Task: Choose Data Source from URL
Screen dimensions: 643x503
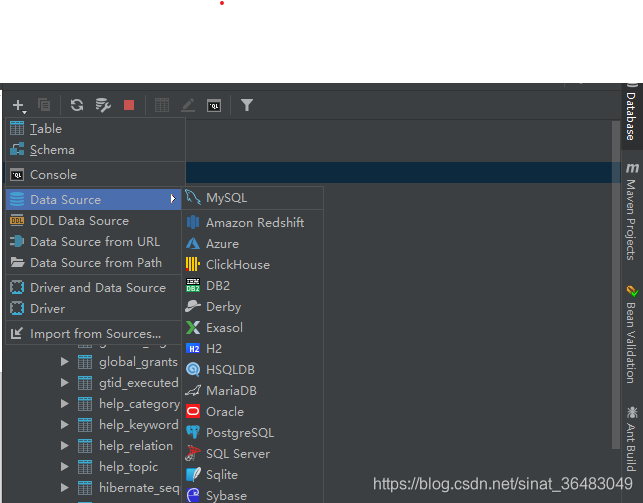Action: [x=93, y=242]
